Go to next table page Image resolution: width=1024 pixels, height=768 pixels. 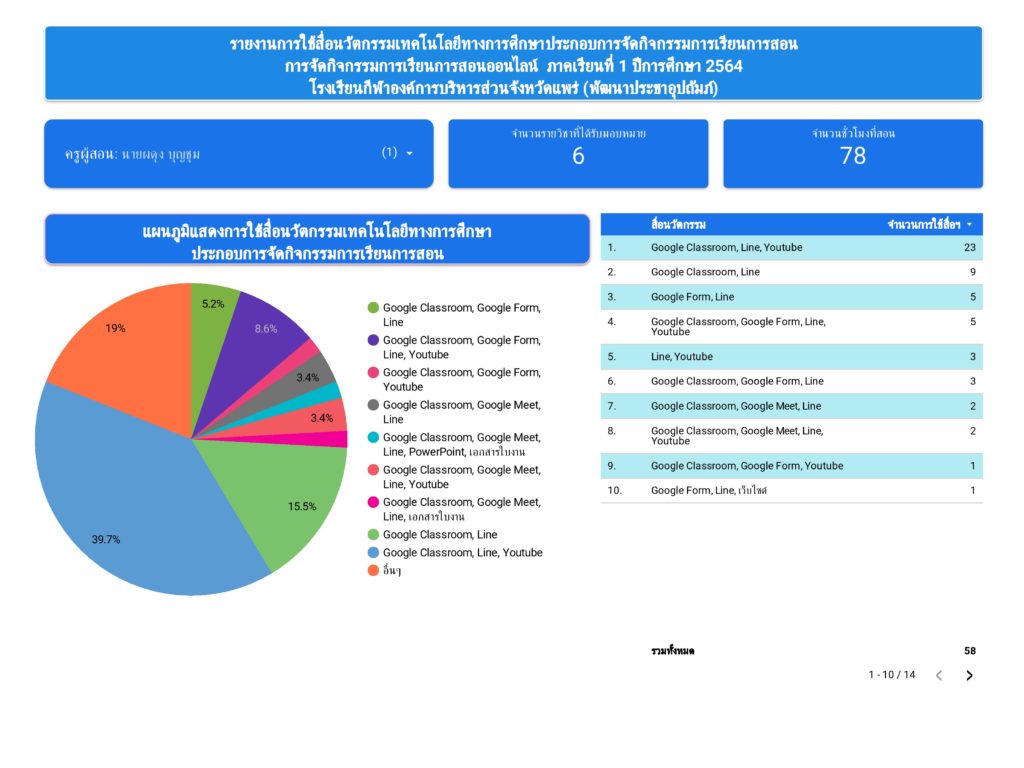(969, 675)
